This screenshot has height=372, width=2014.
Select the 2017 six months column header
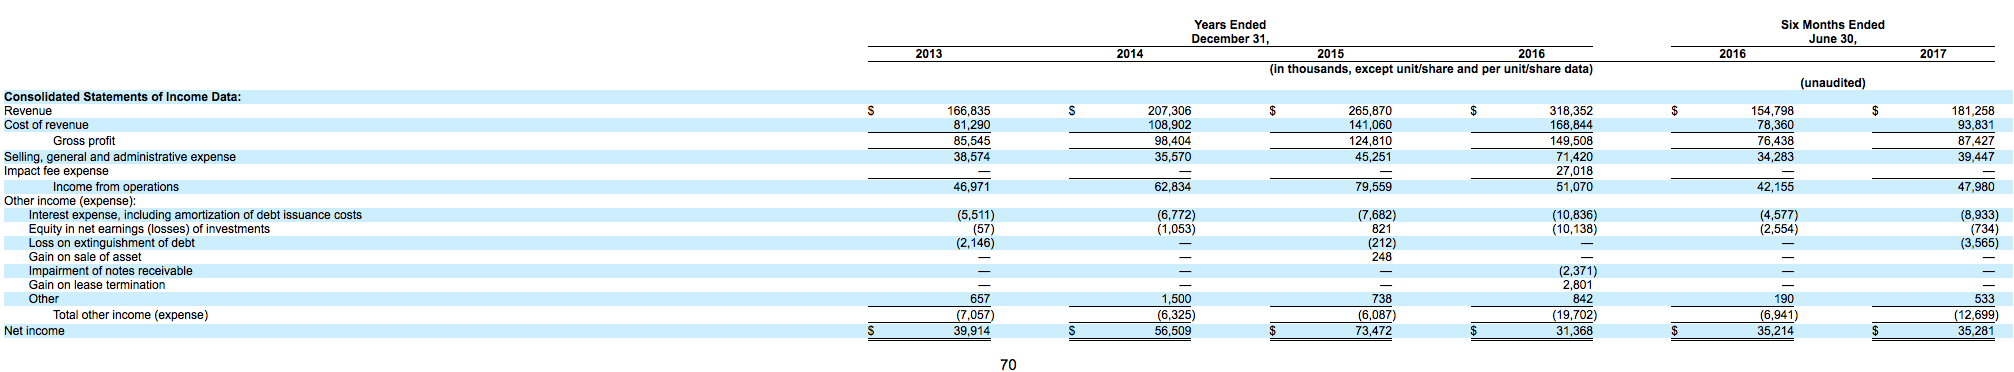1932,54
